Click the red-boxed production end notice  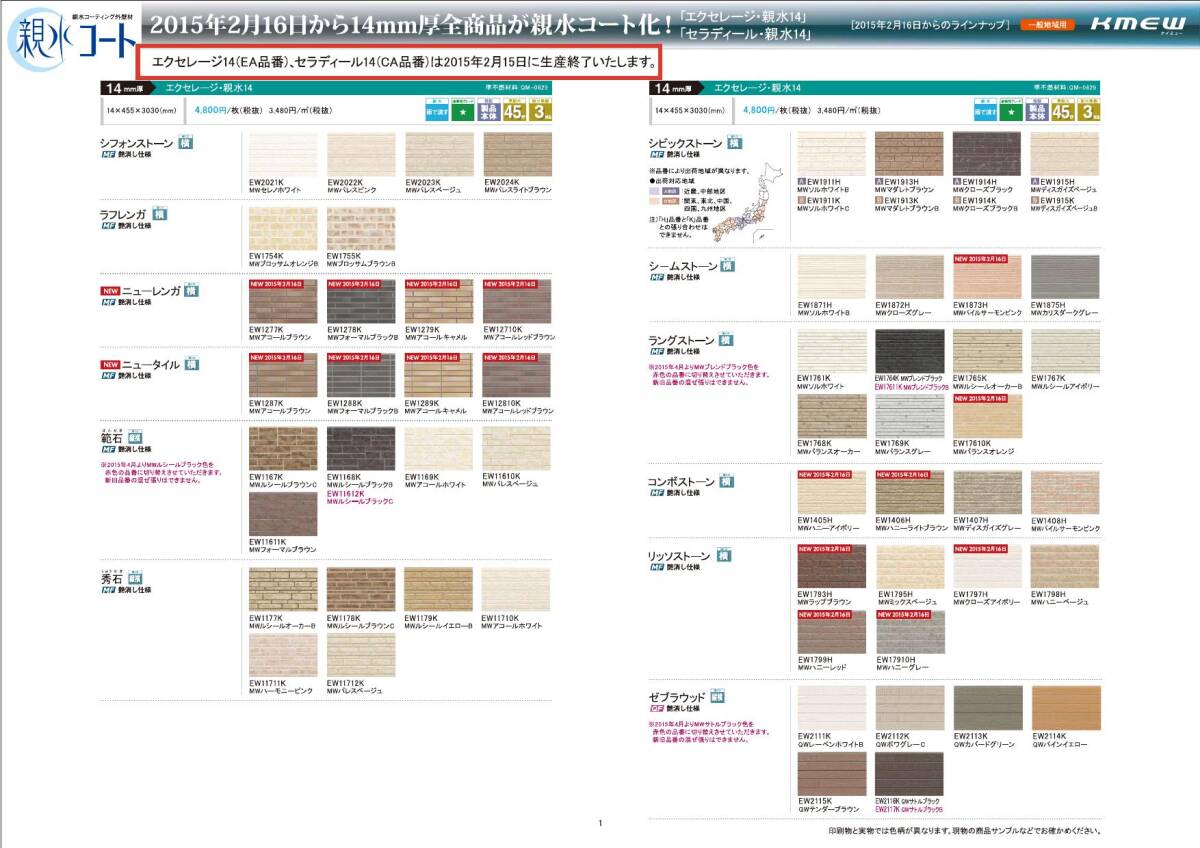tap(398, 63)
